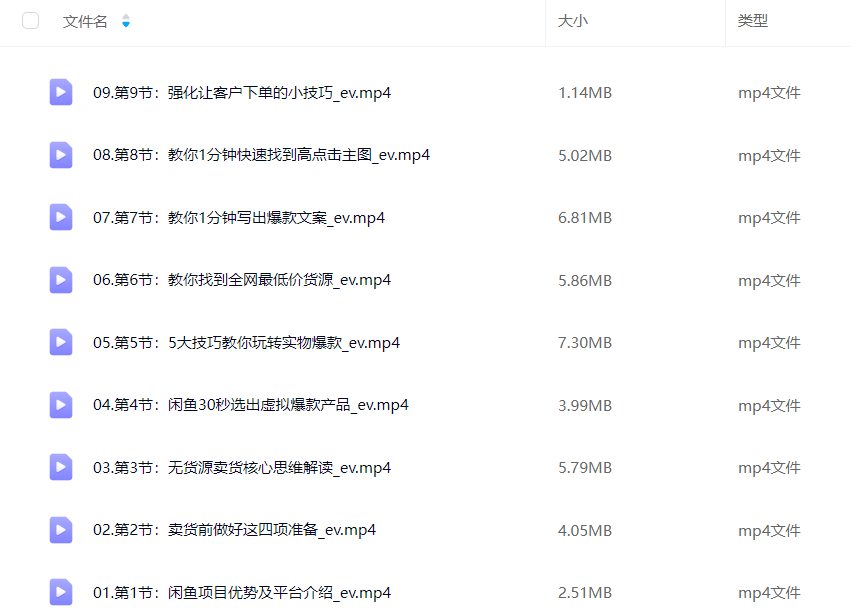Click mp4文件 type in 02.第2节 row
Screen dimensions: 851x611
[x=769, y=530]
